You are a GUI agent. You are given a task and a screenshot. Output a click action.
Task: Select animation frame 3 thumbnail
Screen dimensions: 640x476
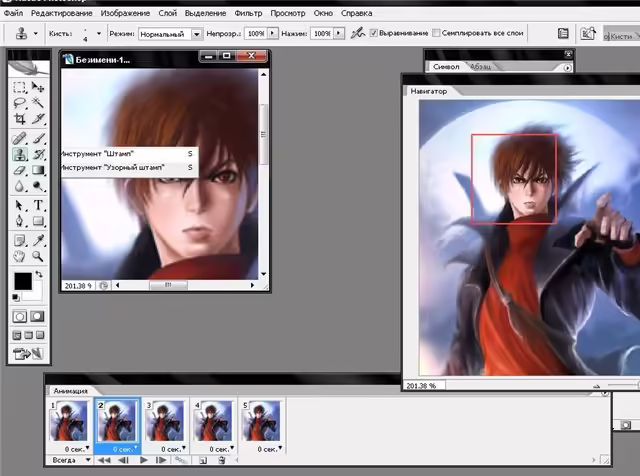(164, 421)
